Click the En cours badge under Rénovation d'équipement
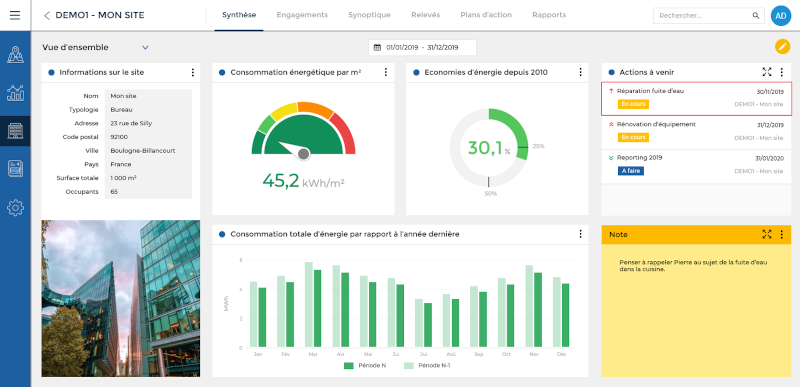The width and height of the screenshot is (800, 387). (633, 138)
